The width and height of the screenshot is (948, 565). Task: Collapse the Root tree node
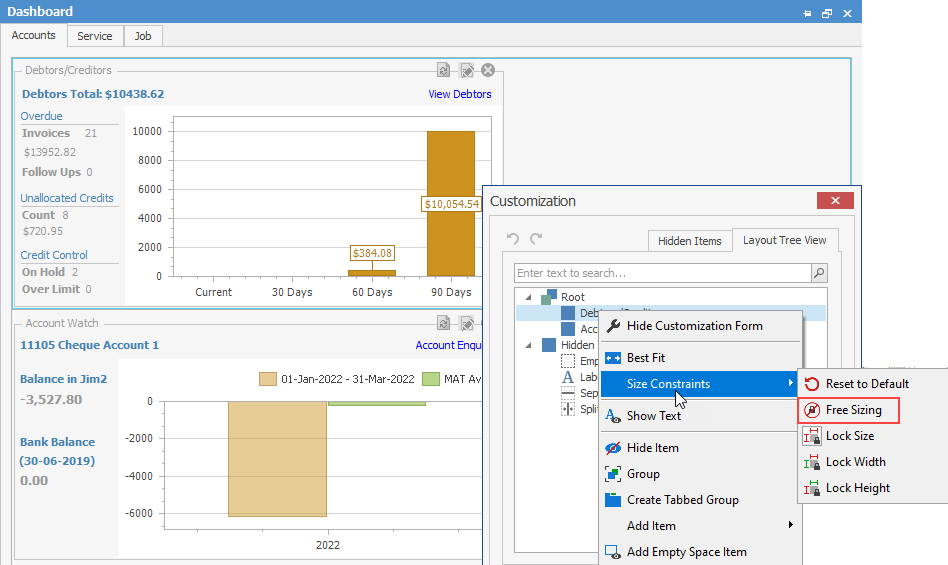click(526, 297)
